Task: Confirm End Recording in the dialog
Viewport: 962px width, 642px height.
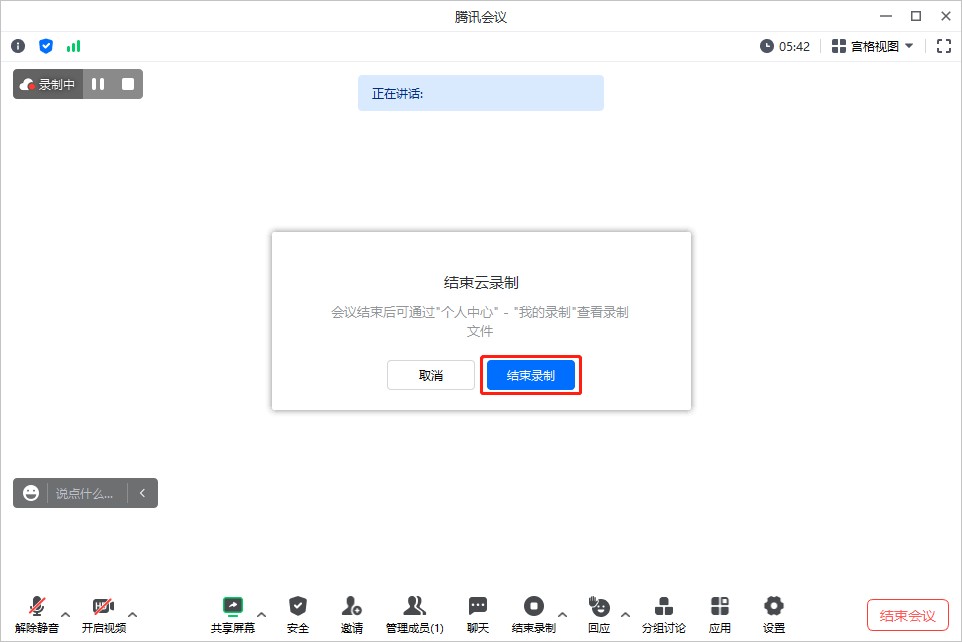Action: (x=531, y=376)
